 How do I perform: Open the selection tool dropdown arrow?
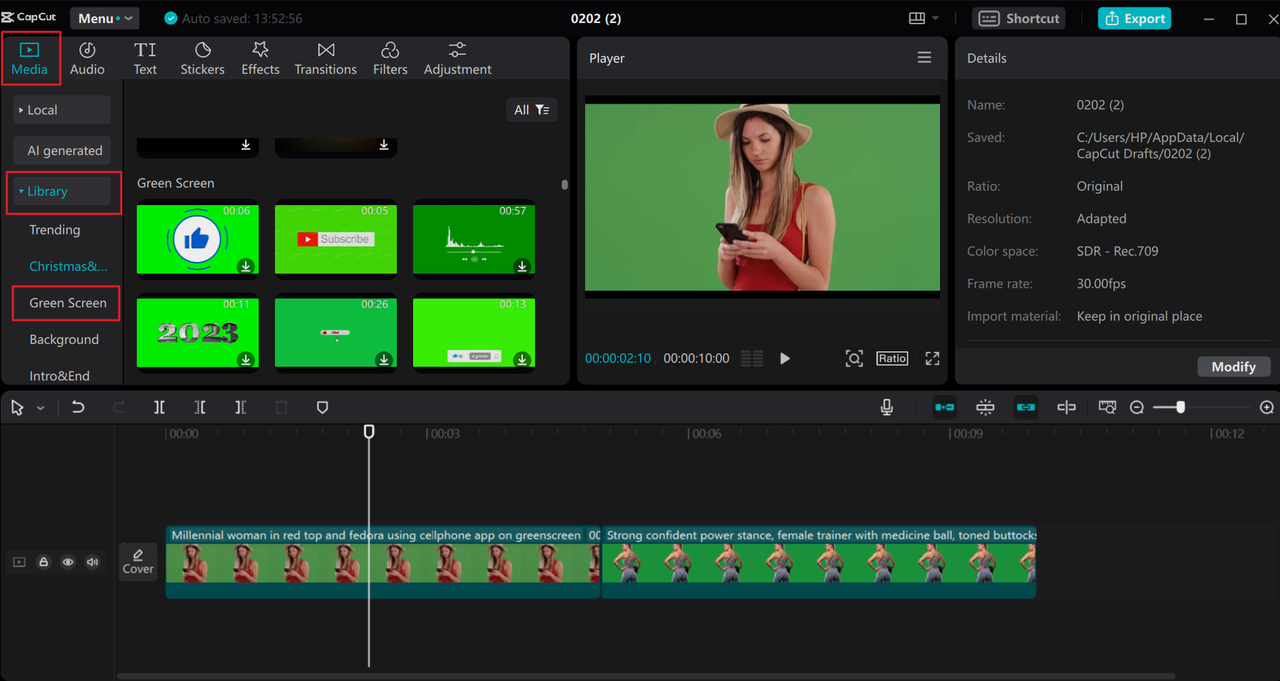41,408
